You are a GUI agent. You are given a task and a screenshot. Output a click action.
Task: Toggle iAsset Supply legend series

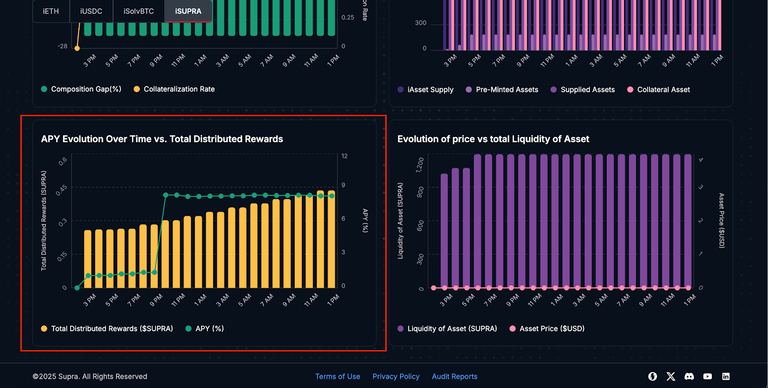click(426, 90)
